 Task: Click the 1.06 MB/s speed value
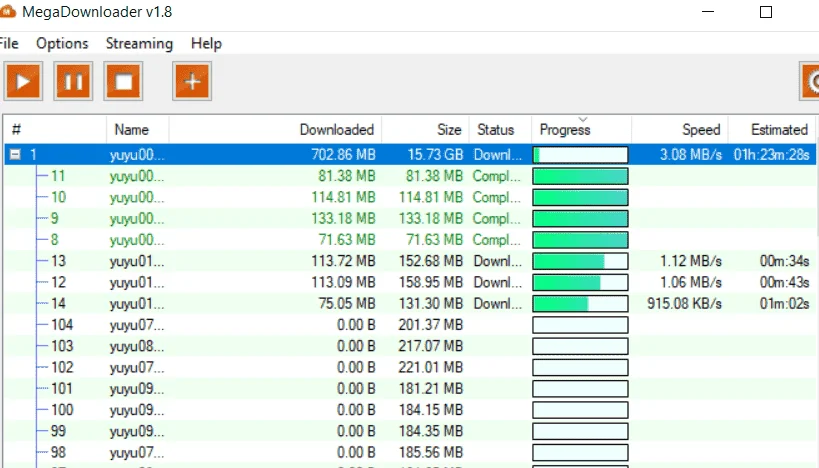(691, 283)
